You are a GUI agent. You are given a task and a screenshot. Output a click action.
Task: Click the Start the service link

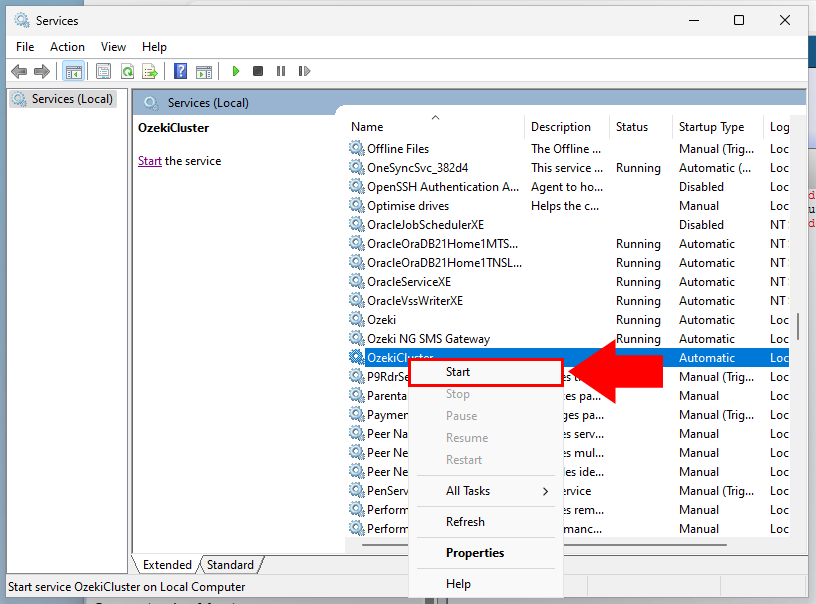[149, 161]
